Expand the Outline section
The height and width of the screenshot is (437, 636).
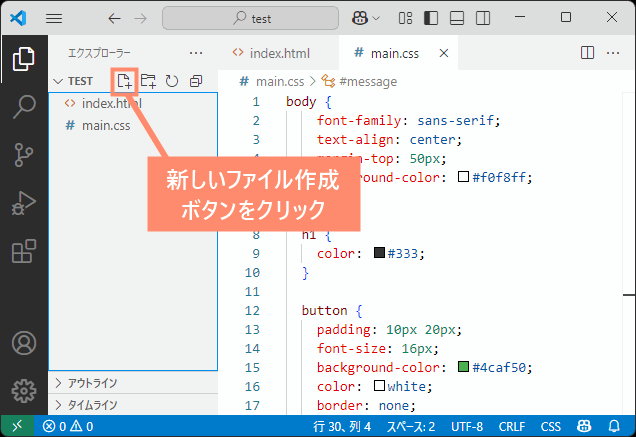pyautogui.click(x=133, y=383)
